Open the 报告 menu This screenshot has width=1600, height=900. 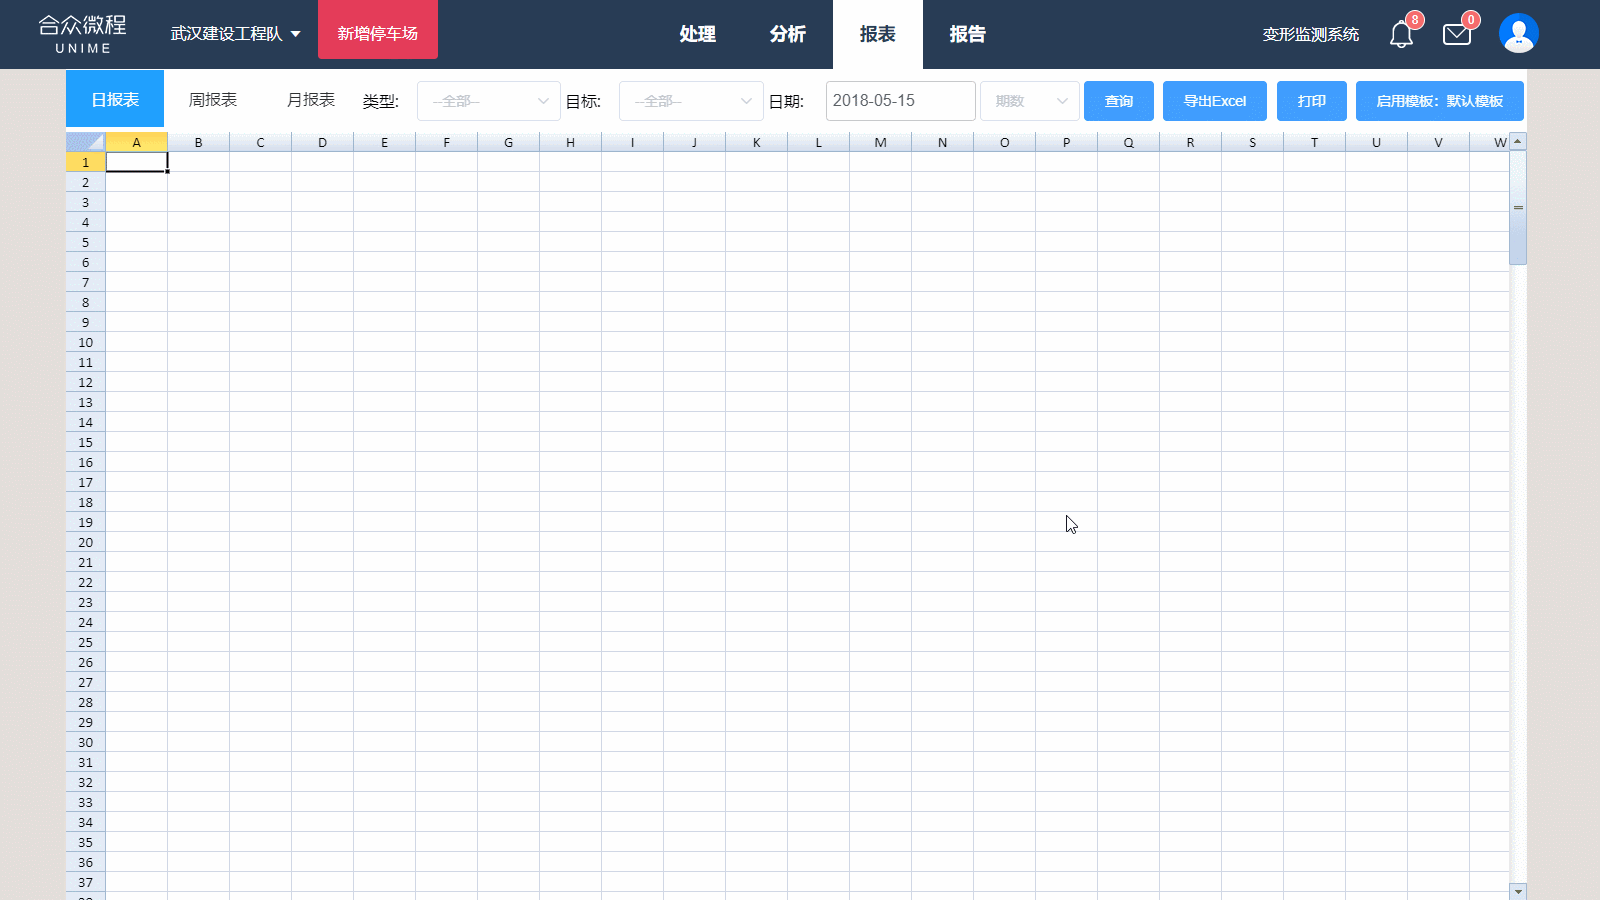click(967, 34)
